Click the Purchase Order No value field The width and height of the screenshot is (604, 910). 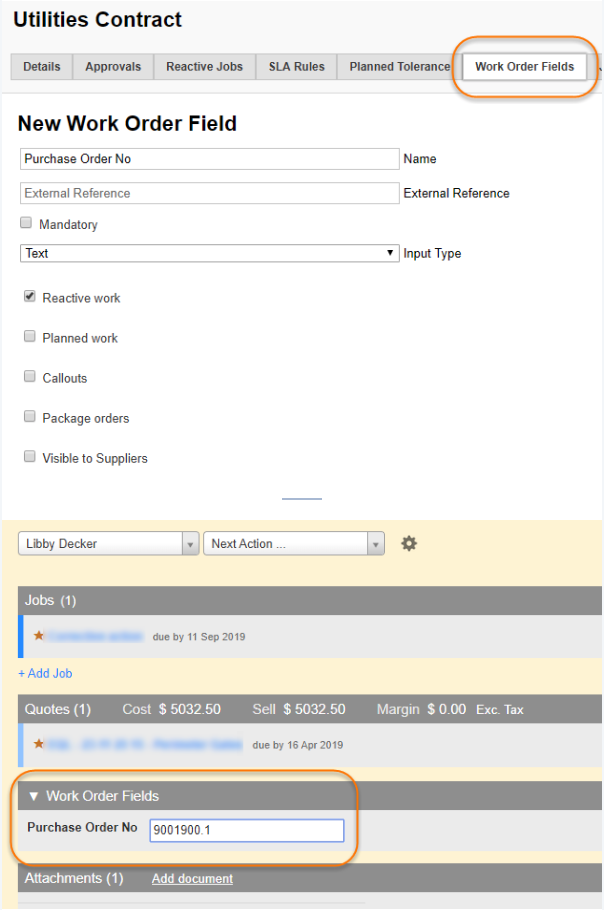pyautogui.click(x=246, y=830)
